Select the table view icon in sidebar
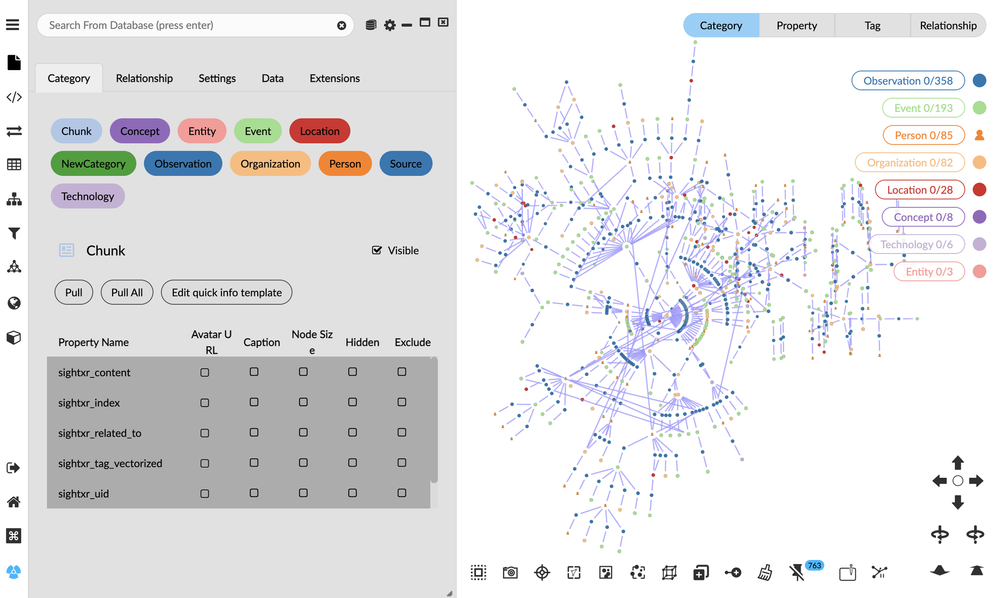The height and width of the screenshot is (598, 1000). (x=12, y=164)
